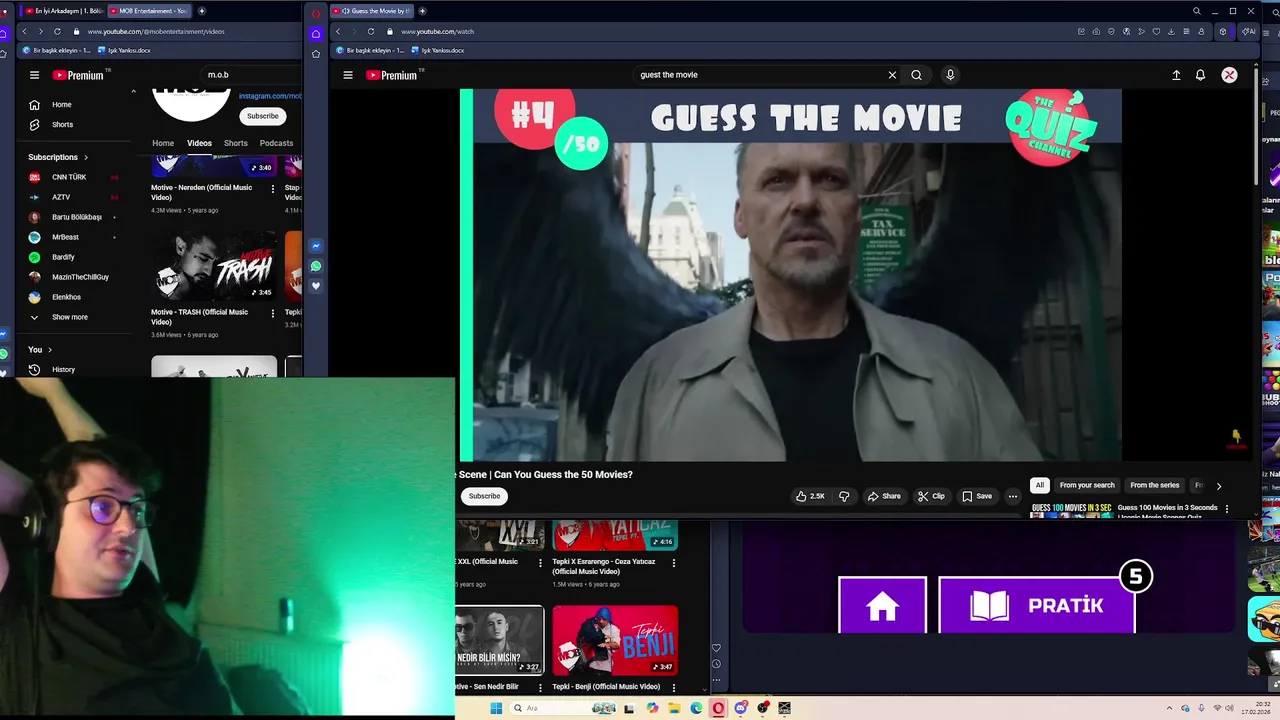Open Opera Aria AI button
This screenshot has width=1280, height=720.
[1248, 31]
